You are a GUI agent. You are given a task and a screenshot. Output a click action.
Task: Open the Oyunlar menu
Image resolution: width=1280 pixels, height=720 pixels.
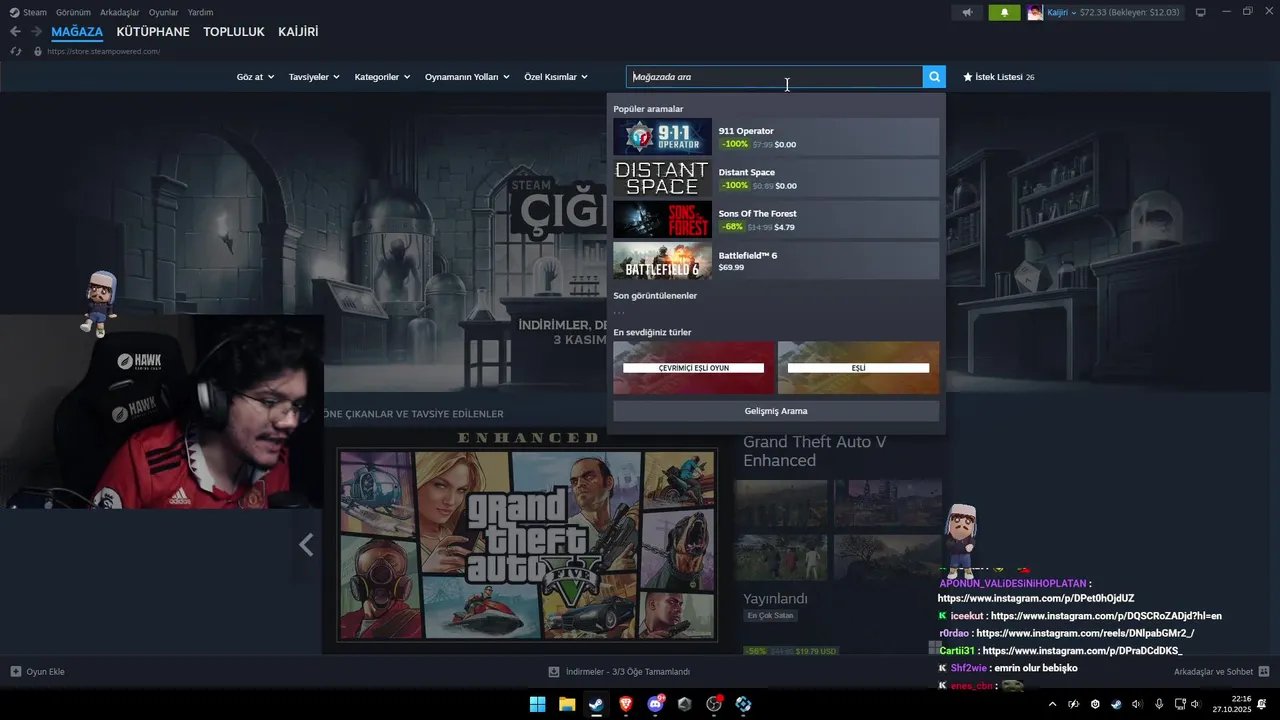[x=164, y=12]
